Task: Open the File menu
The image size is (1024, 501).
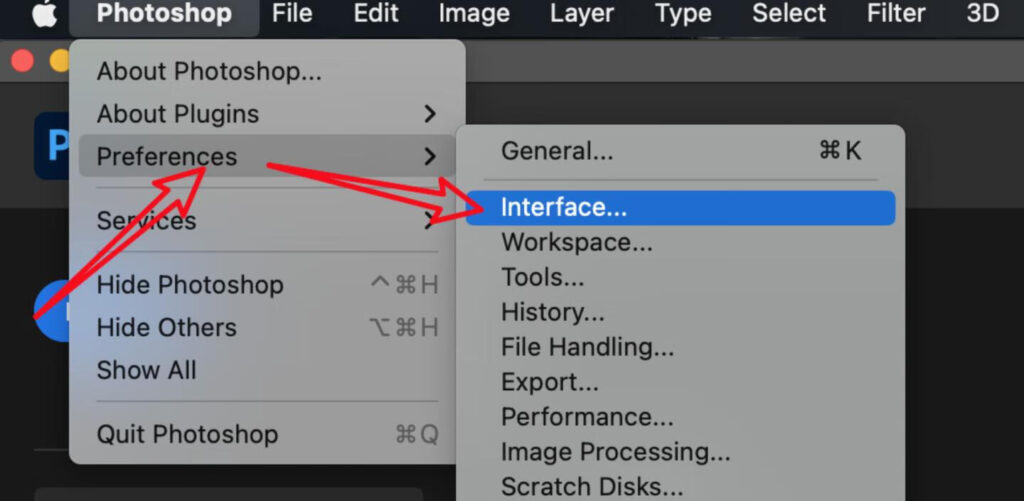Action: coord(292,14)
